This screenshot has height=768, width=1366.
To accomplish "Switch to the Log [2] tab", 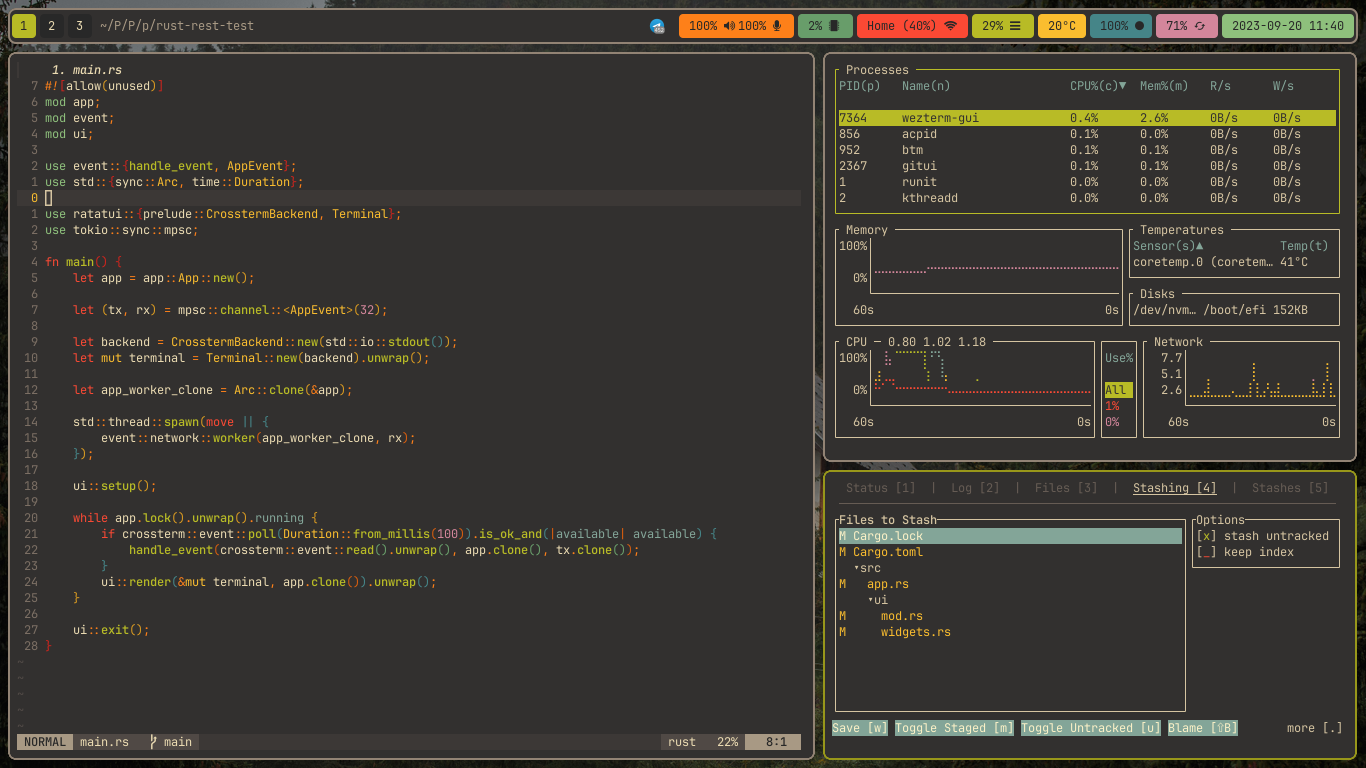I will tap(975, 488).
